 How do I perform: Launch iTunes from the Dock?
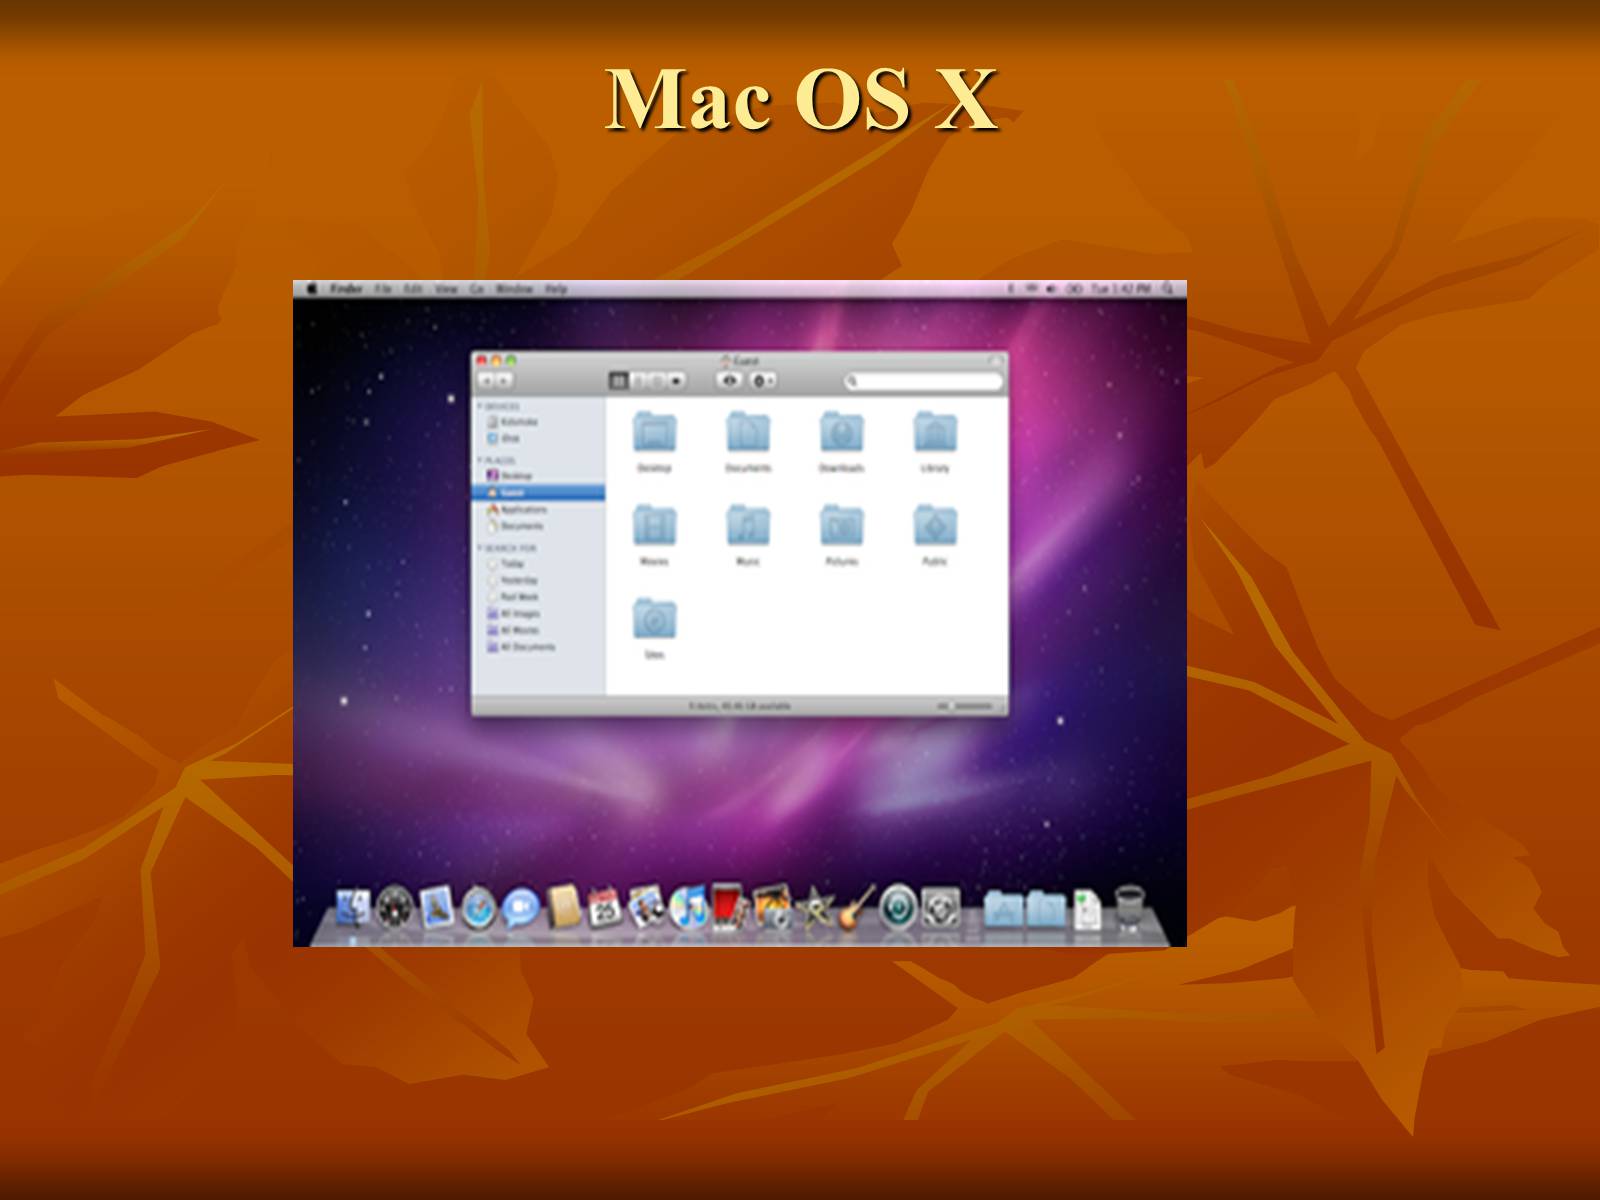[689, 908]
